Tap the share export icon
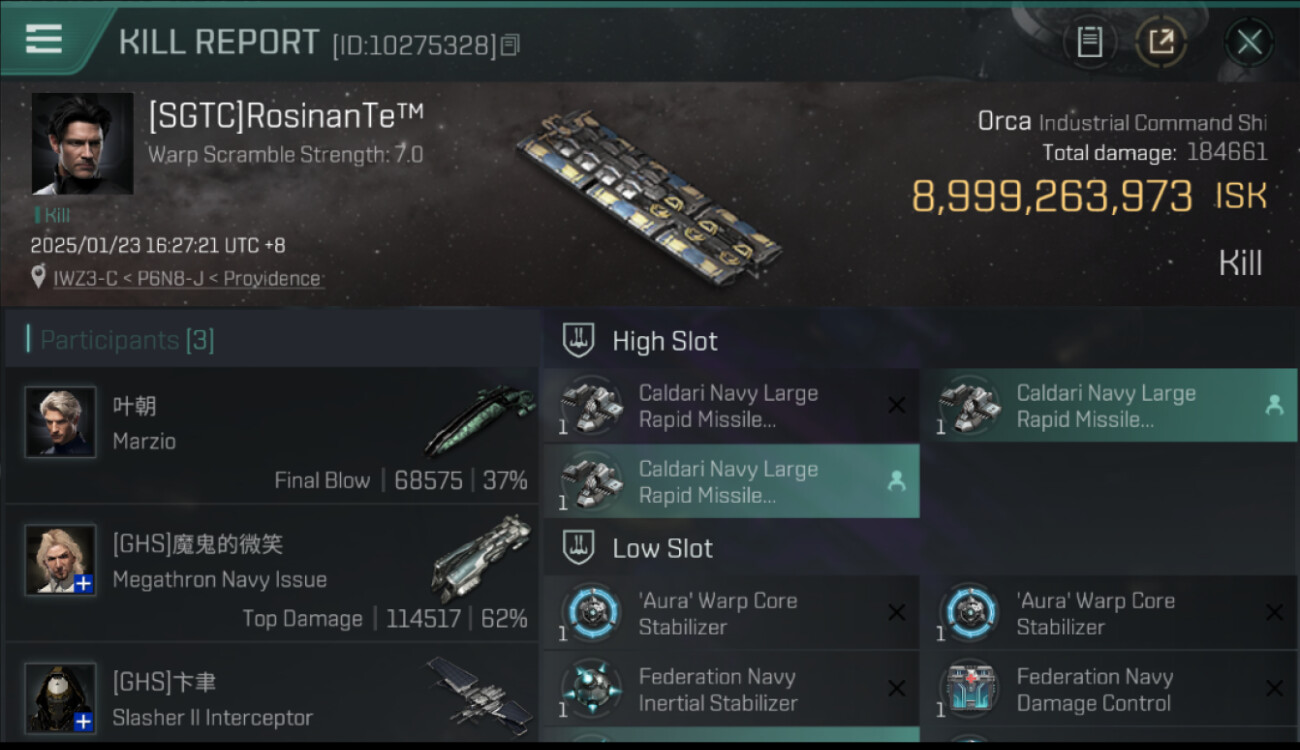Viewport: 1300px width, 750px height. click(x=1160, y=42)
